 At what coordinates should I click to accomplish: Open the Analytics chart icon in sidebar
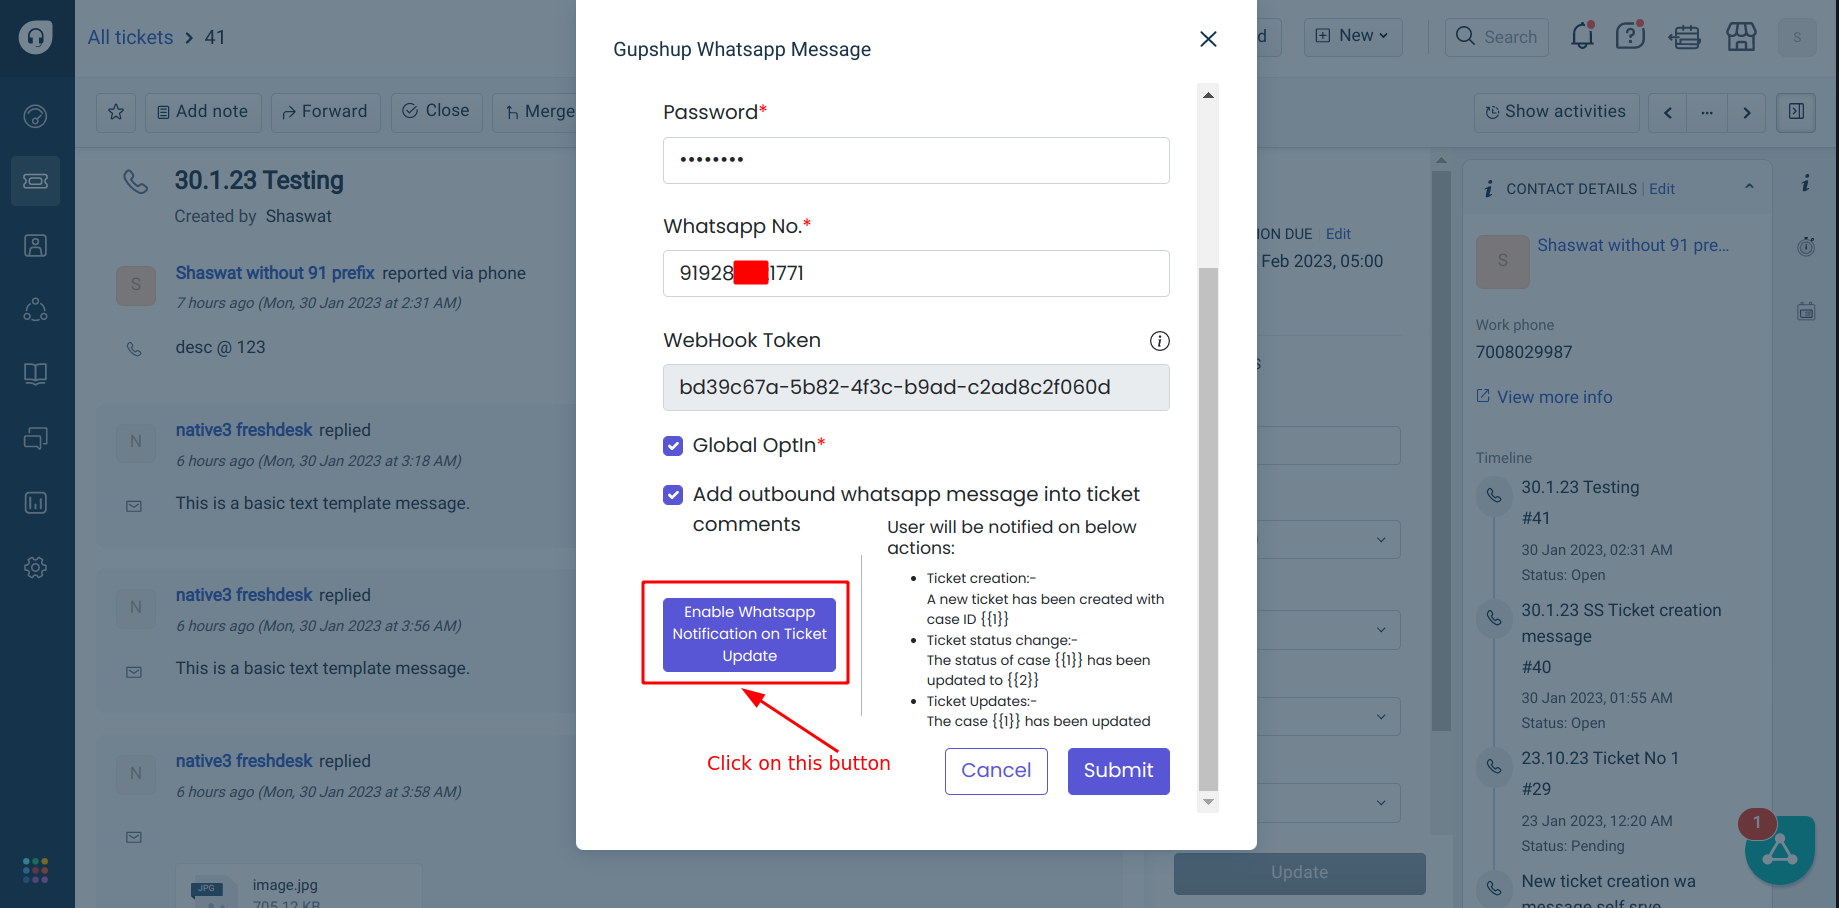click(x=35, y=503)
